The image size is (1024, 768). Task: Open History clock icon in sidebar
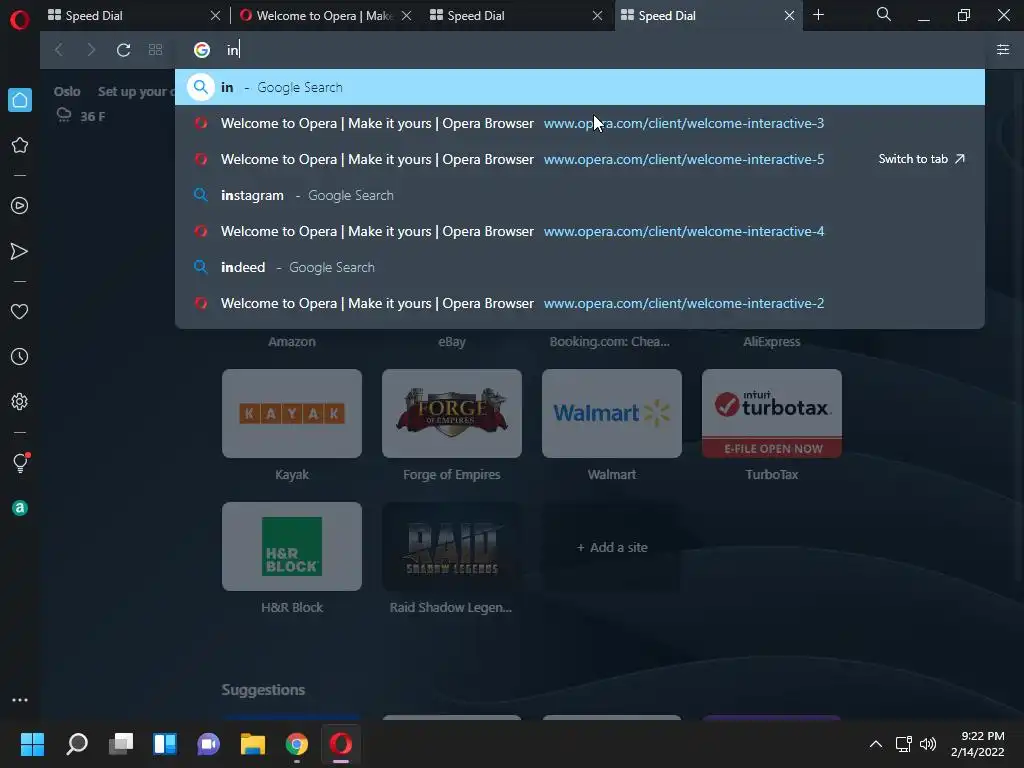click(20, 357)
